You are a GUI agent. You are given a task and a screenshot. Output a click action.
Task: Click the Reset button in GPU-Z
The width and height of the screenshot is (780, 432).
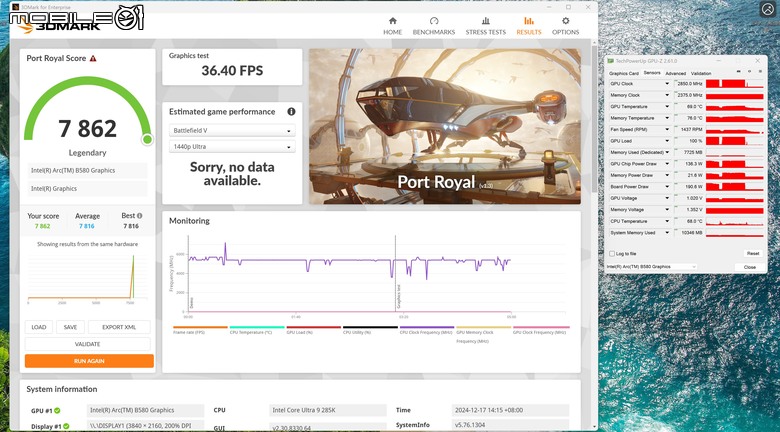pyautogui.click(x=753, y=253)
